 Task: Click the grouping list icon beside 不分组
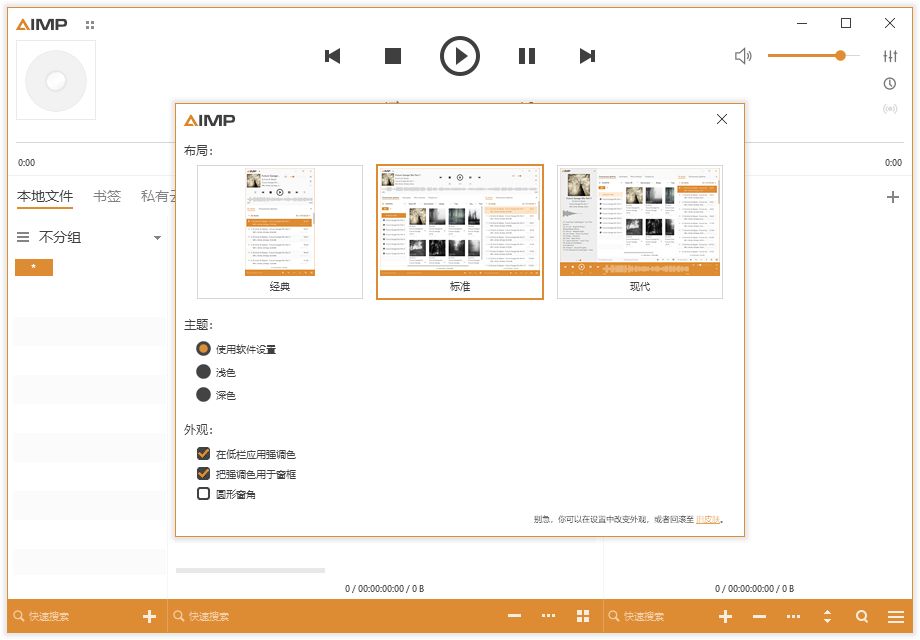point(23,238)
